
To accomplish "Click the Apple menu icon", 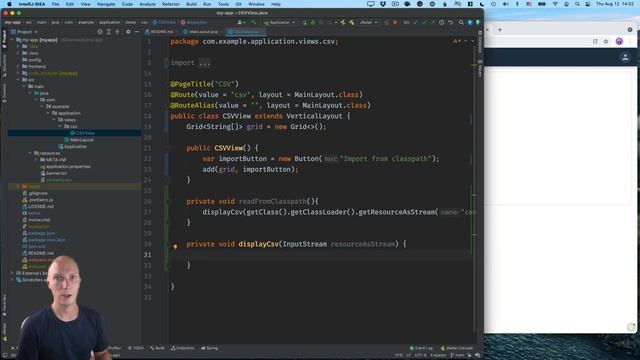I will 9,4.
